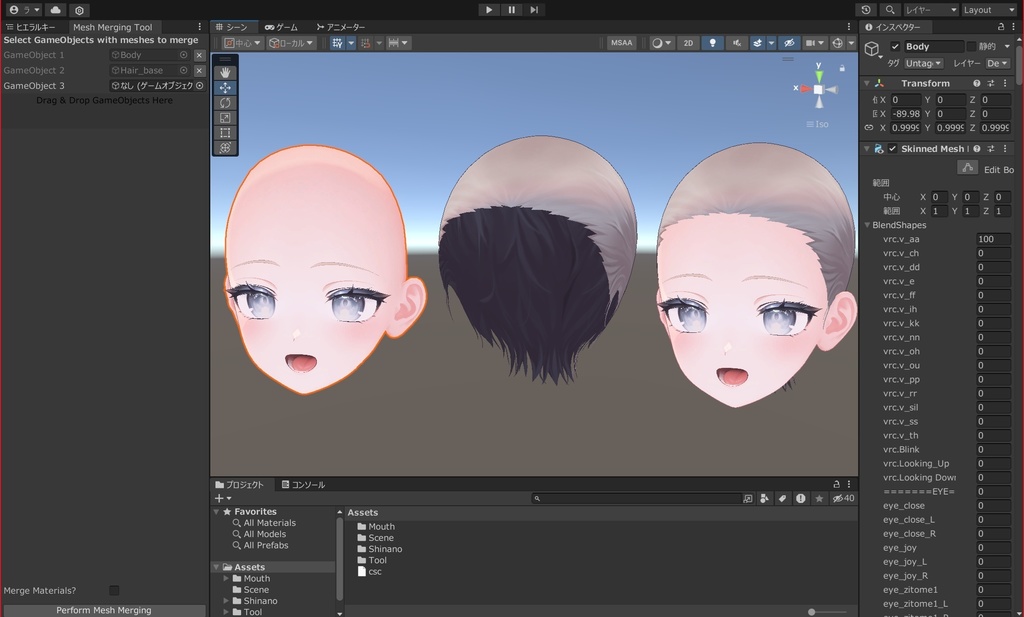Open Transform component help icon
Viewport: 1024px width, 617px height.
pos(976,84)
